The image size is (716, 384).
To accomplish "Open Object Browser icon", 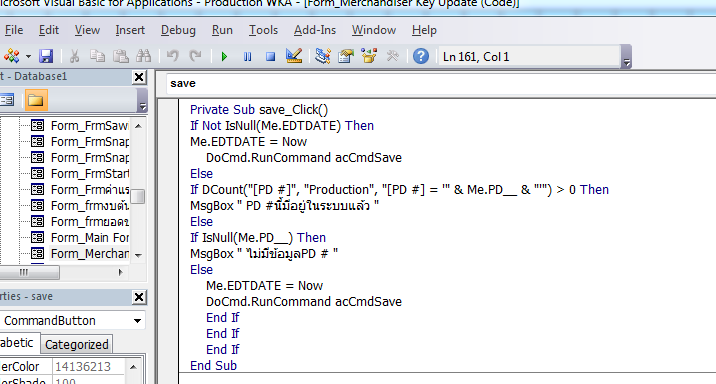I will click(369, 57).
